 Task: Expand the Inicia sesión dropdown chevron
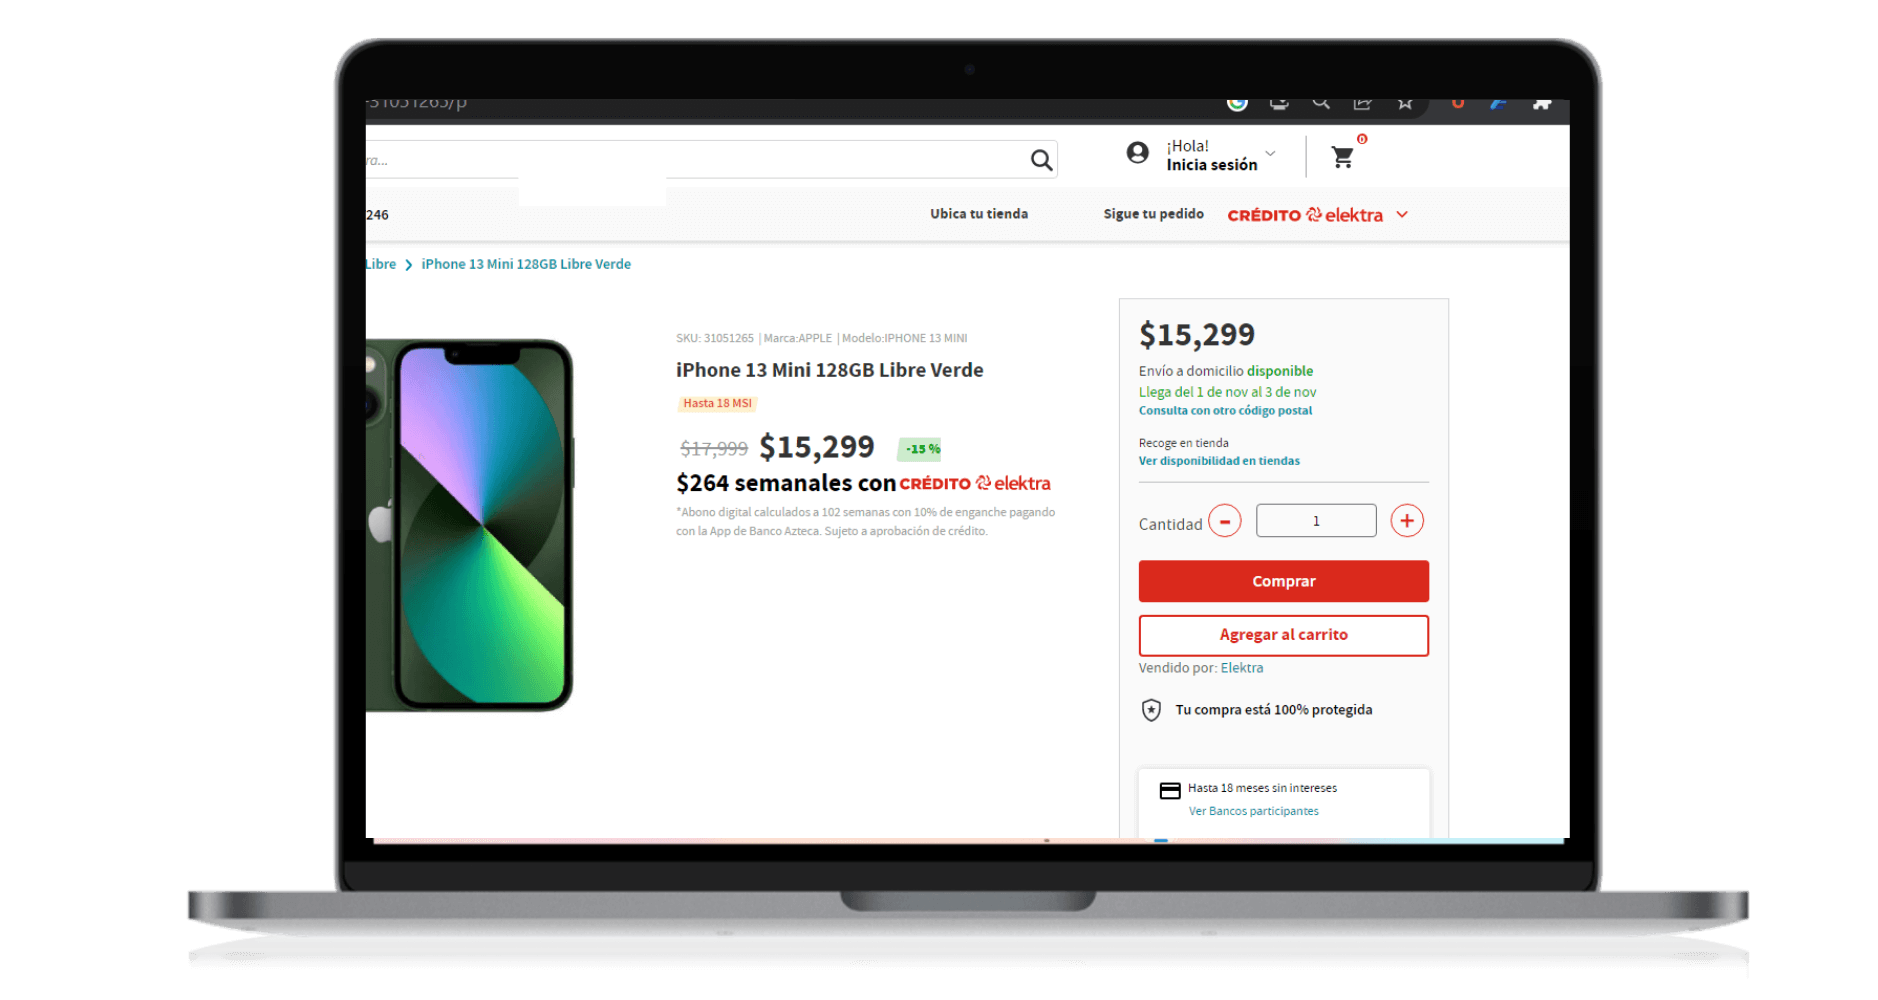(x=1270, y=154)
